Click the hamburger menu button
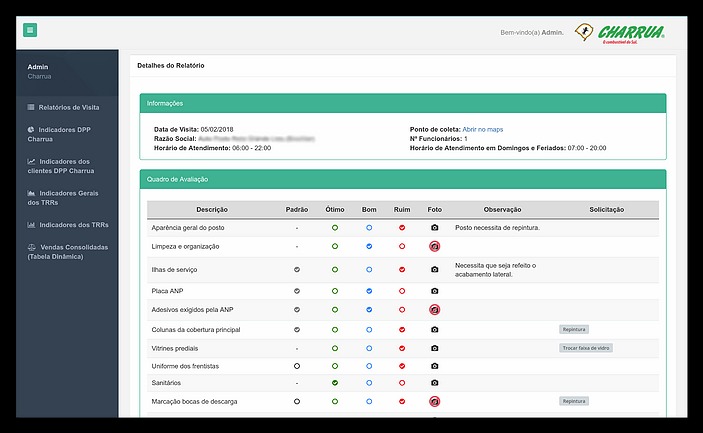 pos(30,30)
